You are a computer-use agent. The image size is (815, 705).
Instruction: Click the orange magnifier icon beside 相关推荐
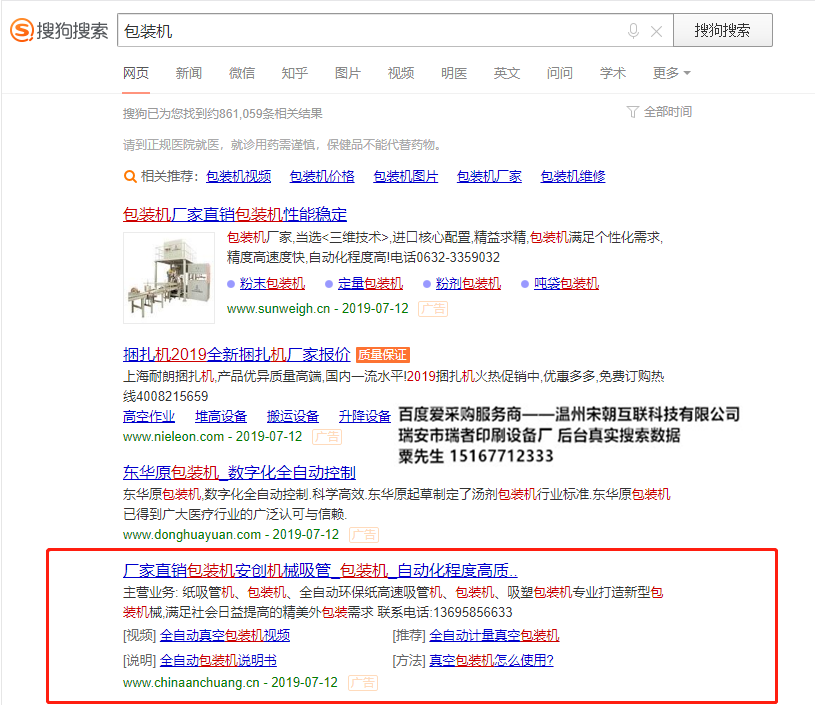click(130, 176)
